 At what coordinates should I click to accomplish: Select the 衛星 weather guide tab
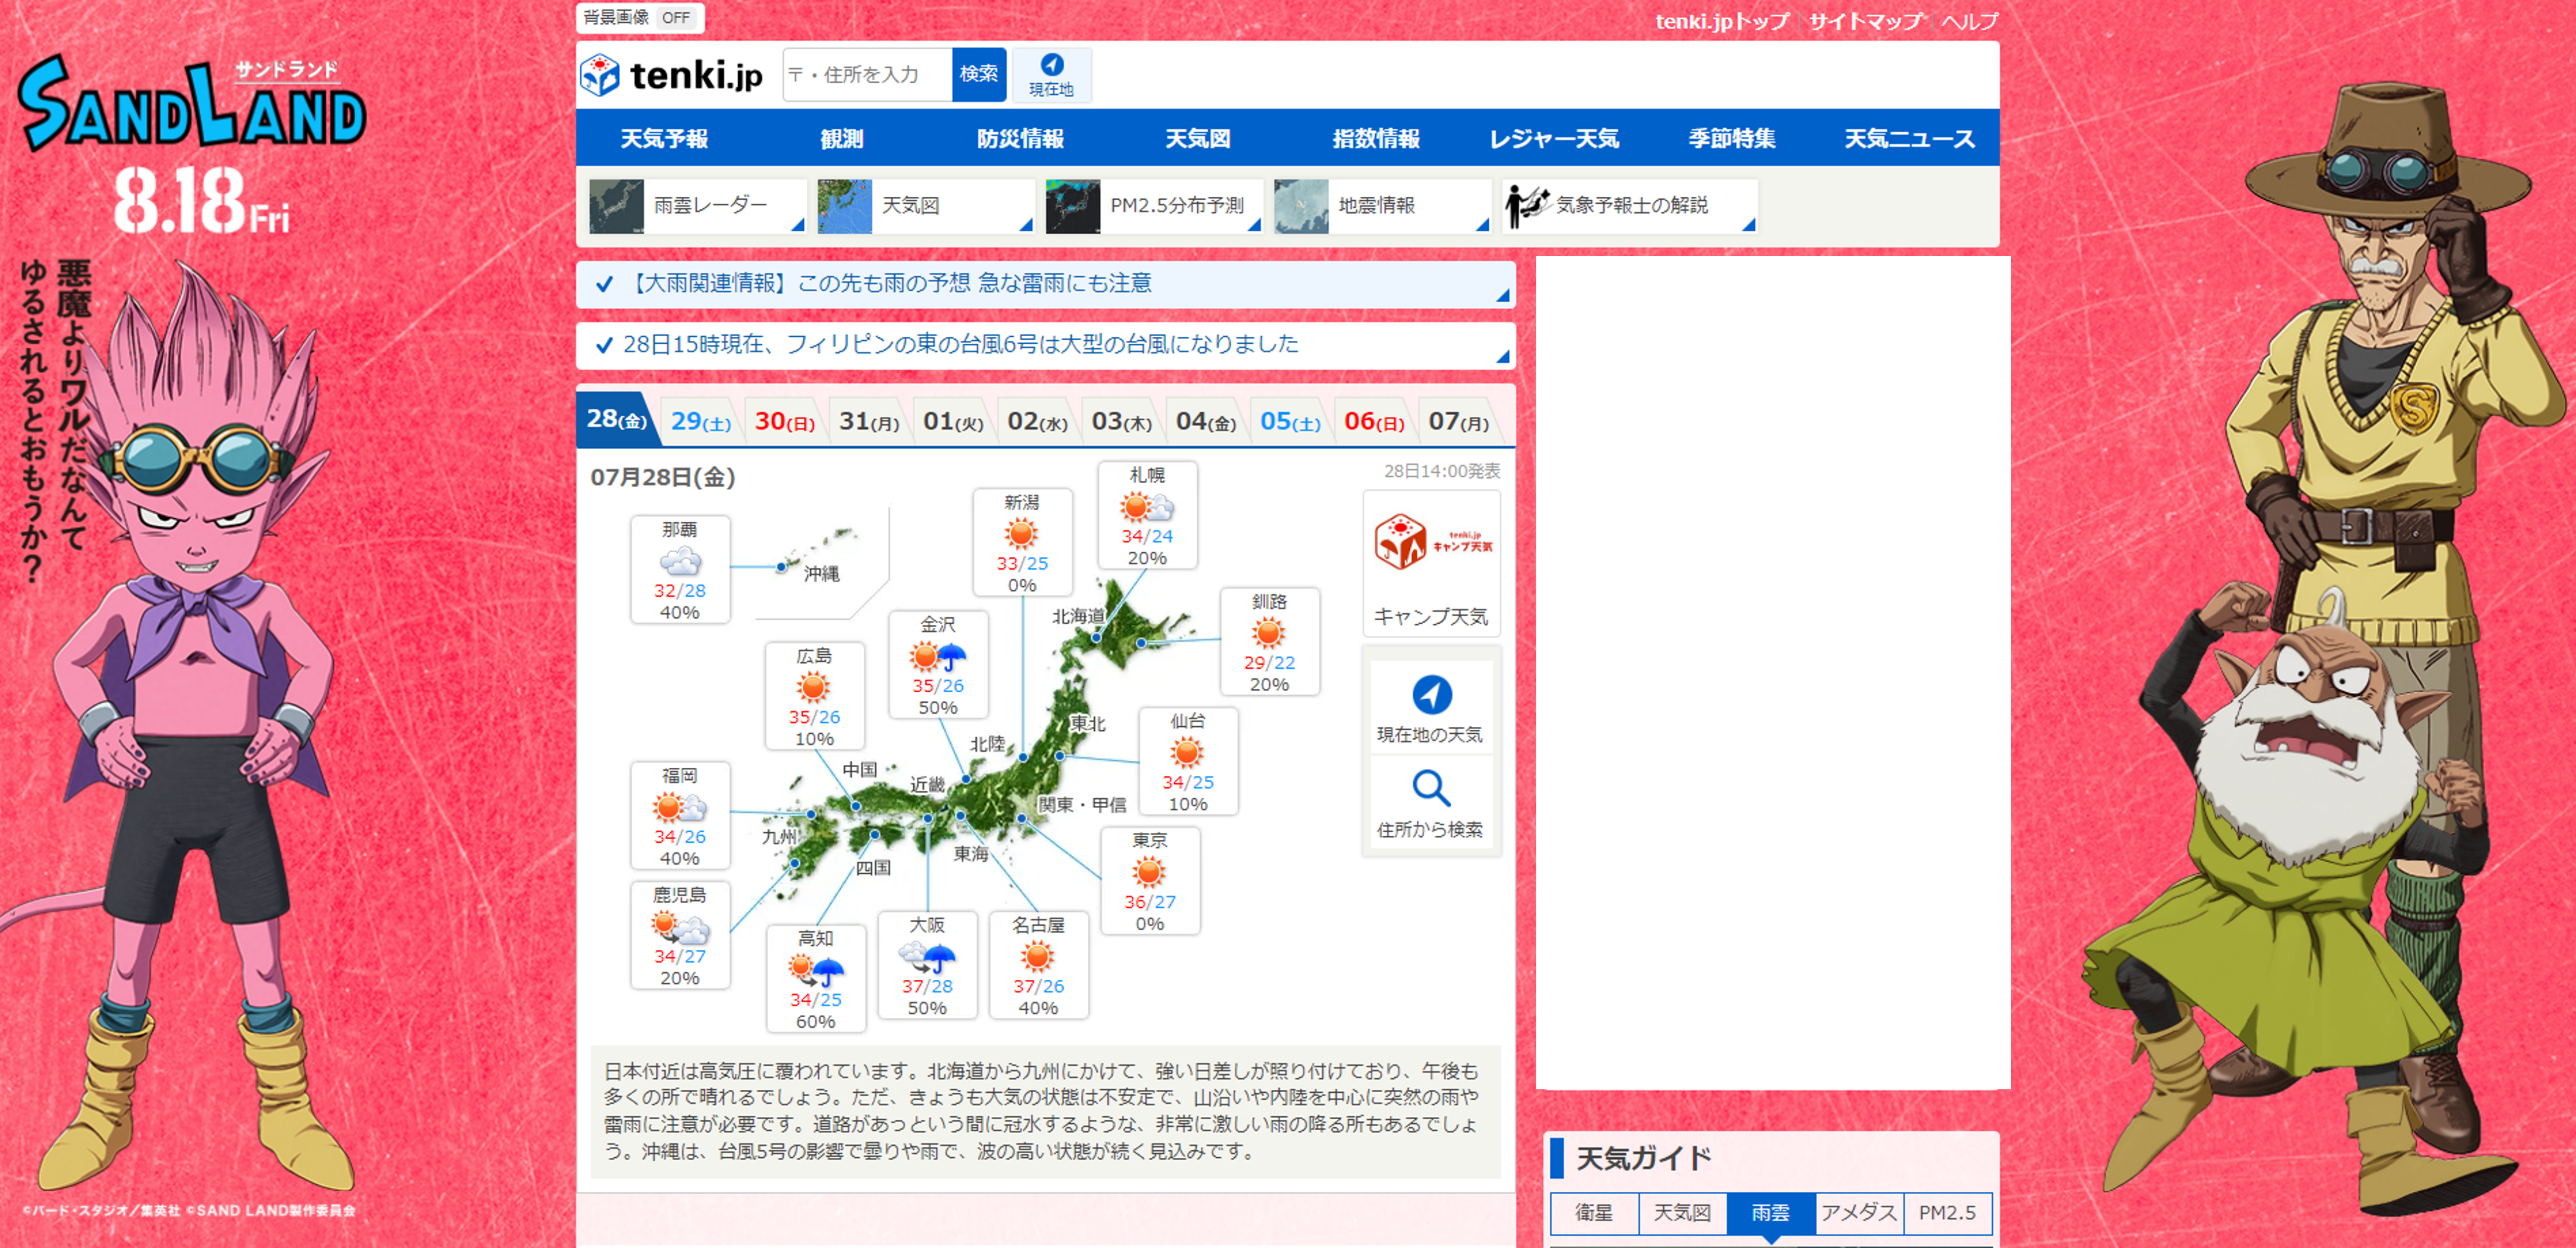[x=1594, y=1213]
